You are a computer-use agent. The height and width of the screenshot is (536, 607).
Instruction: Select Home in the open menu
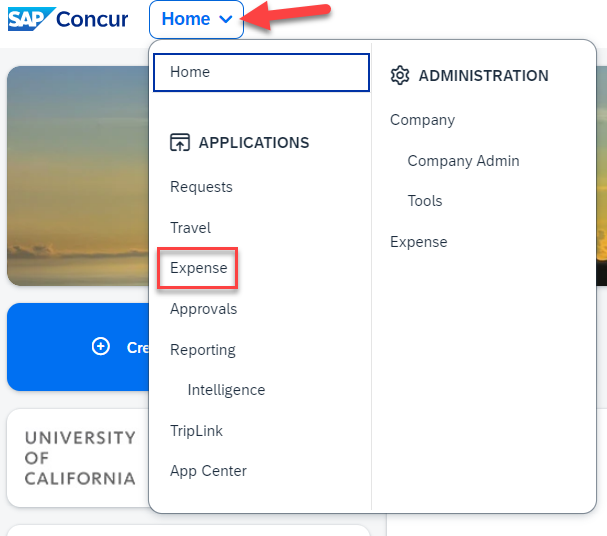pos(190,72)
